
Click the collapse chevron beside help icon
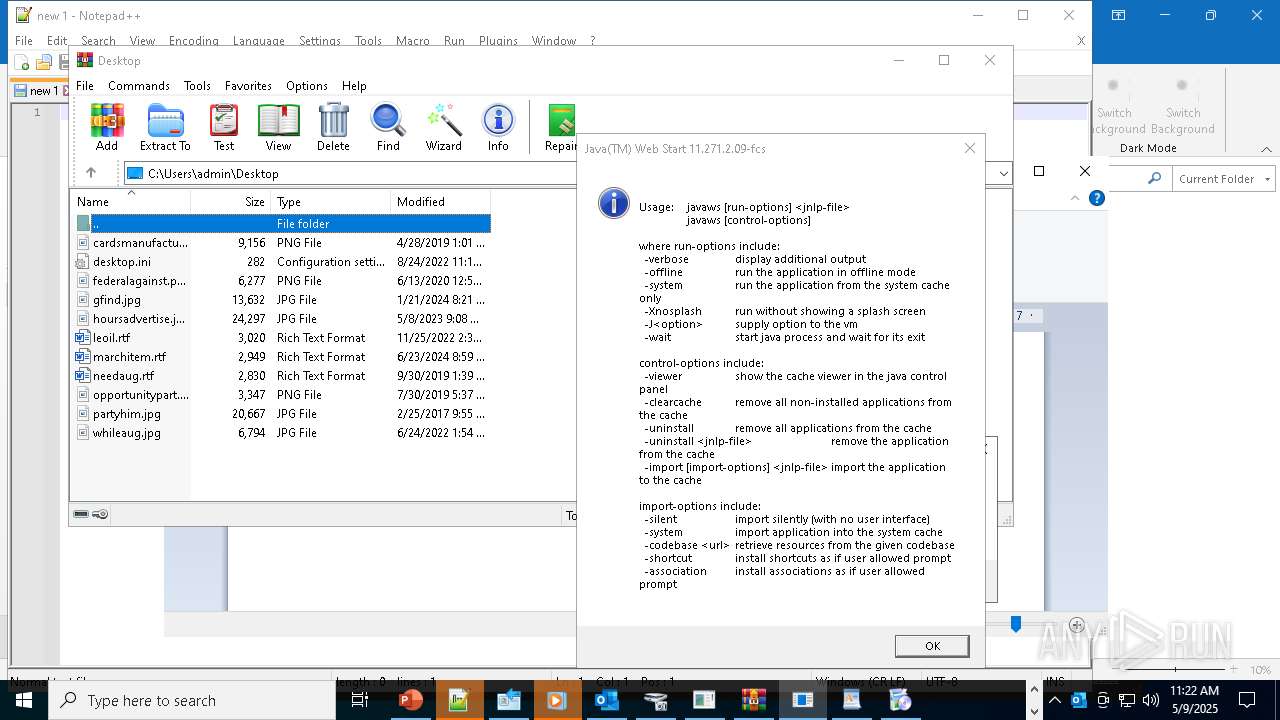1076,198
